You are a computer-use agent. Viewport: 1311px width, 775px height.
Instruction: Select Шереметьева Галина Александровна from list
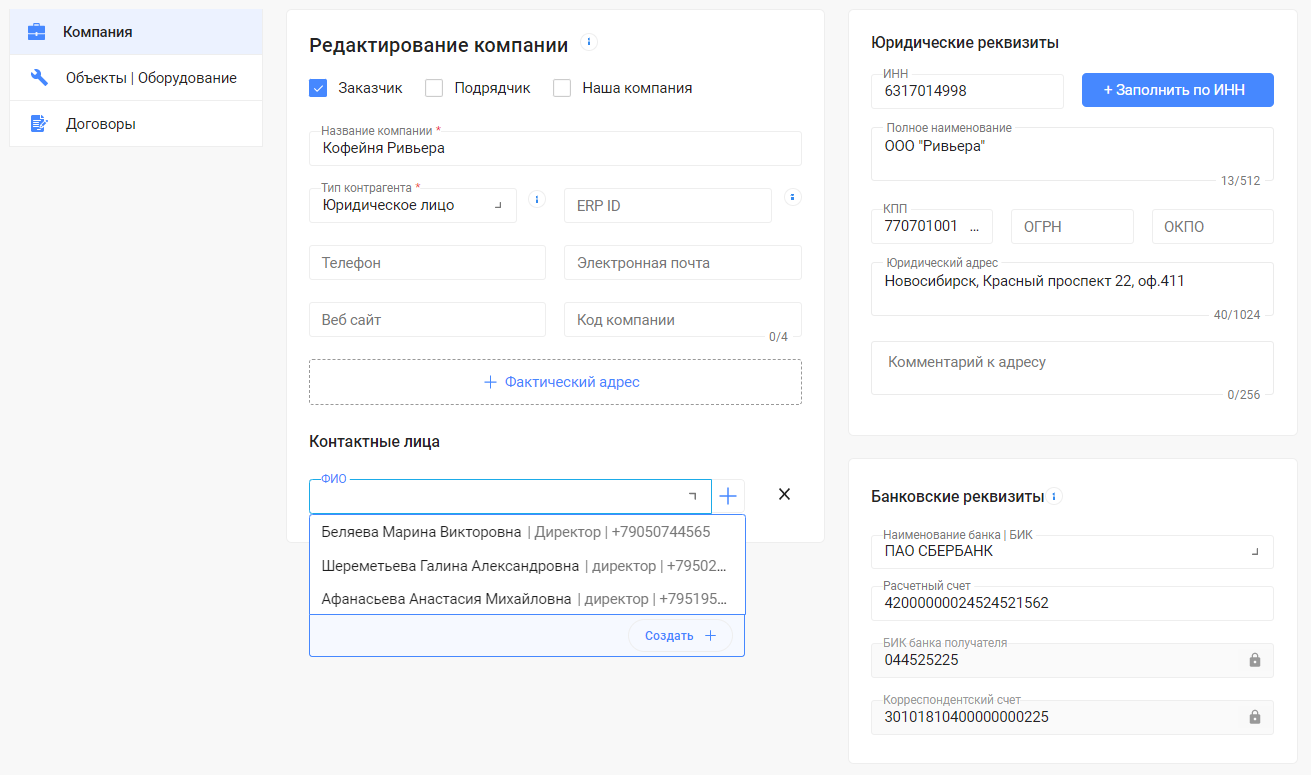tap(527, 566)
